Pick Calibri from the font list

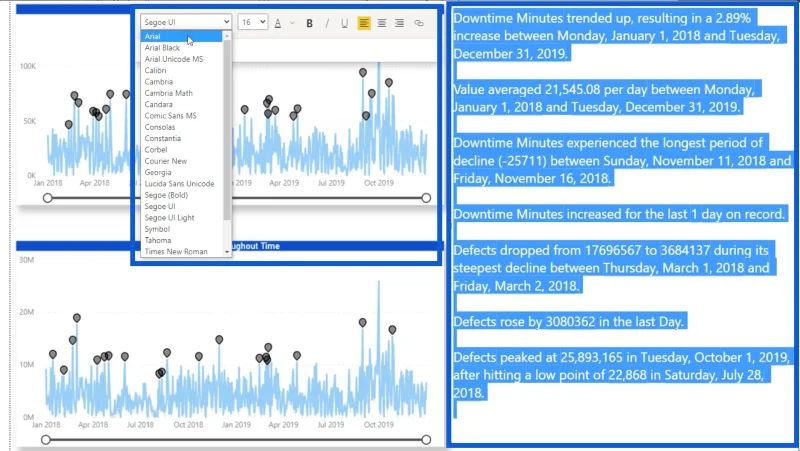pyautogui.click(x=181, y=70)
